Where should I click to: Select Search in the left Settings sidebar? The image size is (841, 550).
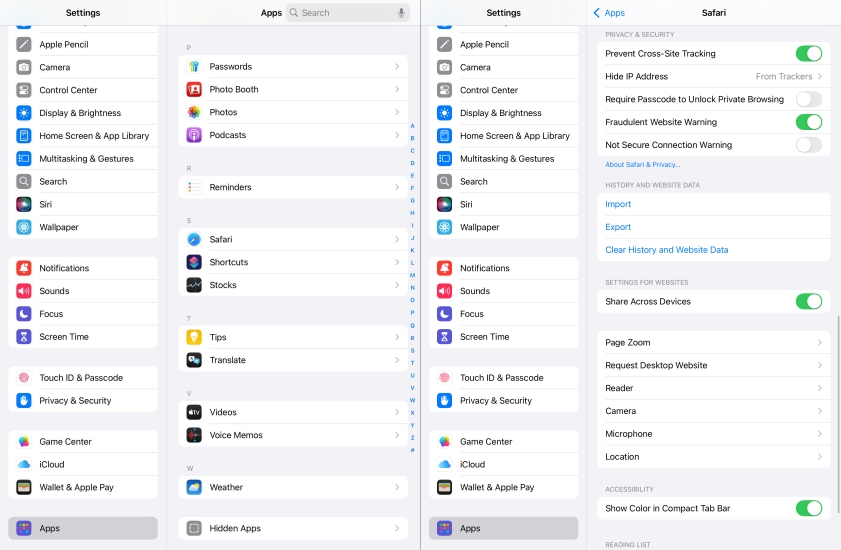[83, 181]
